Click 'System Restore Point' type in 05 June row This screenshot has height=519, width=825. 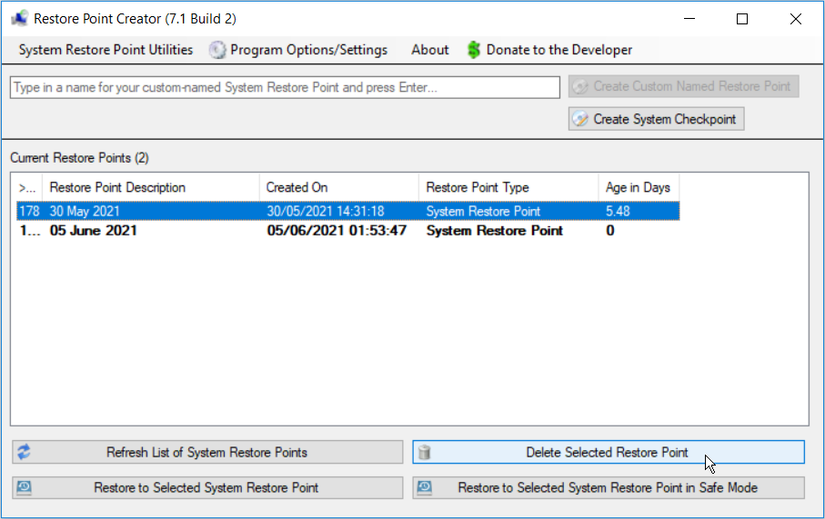495,231
